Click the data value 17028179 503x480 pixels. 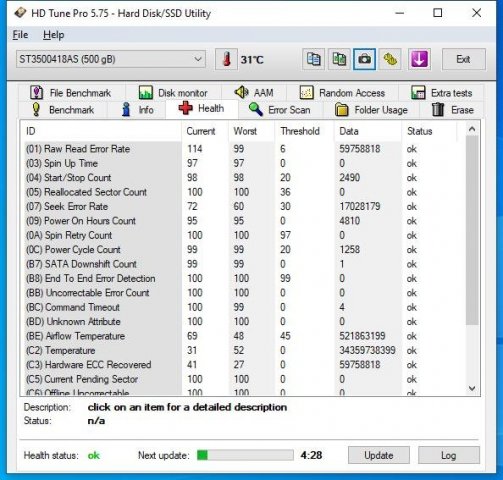pos(360,206)
